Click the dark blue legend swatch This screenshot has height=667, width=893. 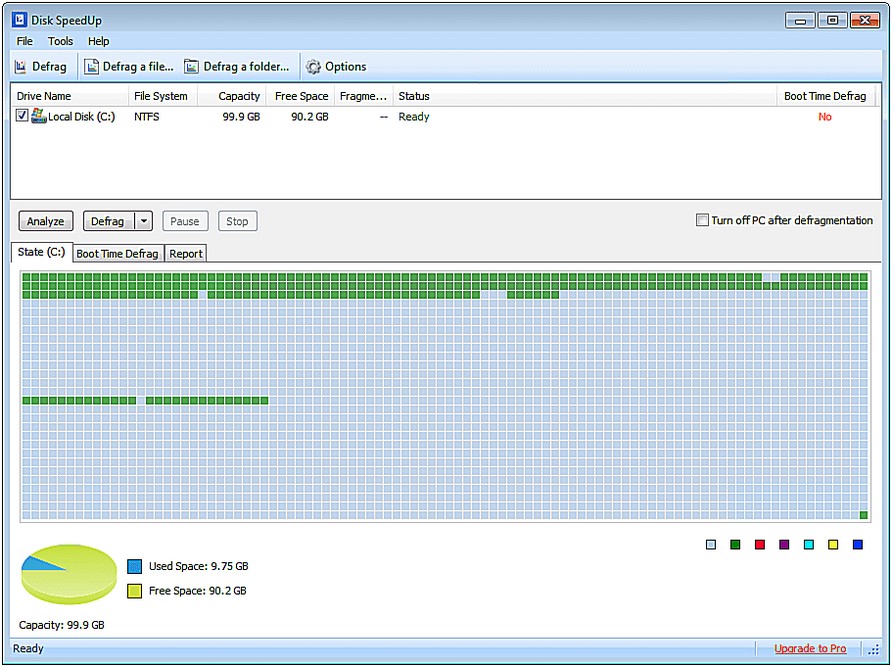coord(858,545)
